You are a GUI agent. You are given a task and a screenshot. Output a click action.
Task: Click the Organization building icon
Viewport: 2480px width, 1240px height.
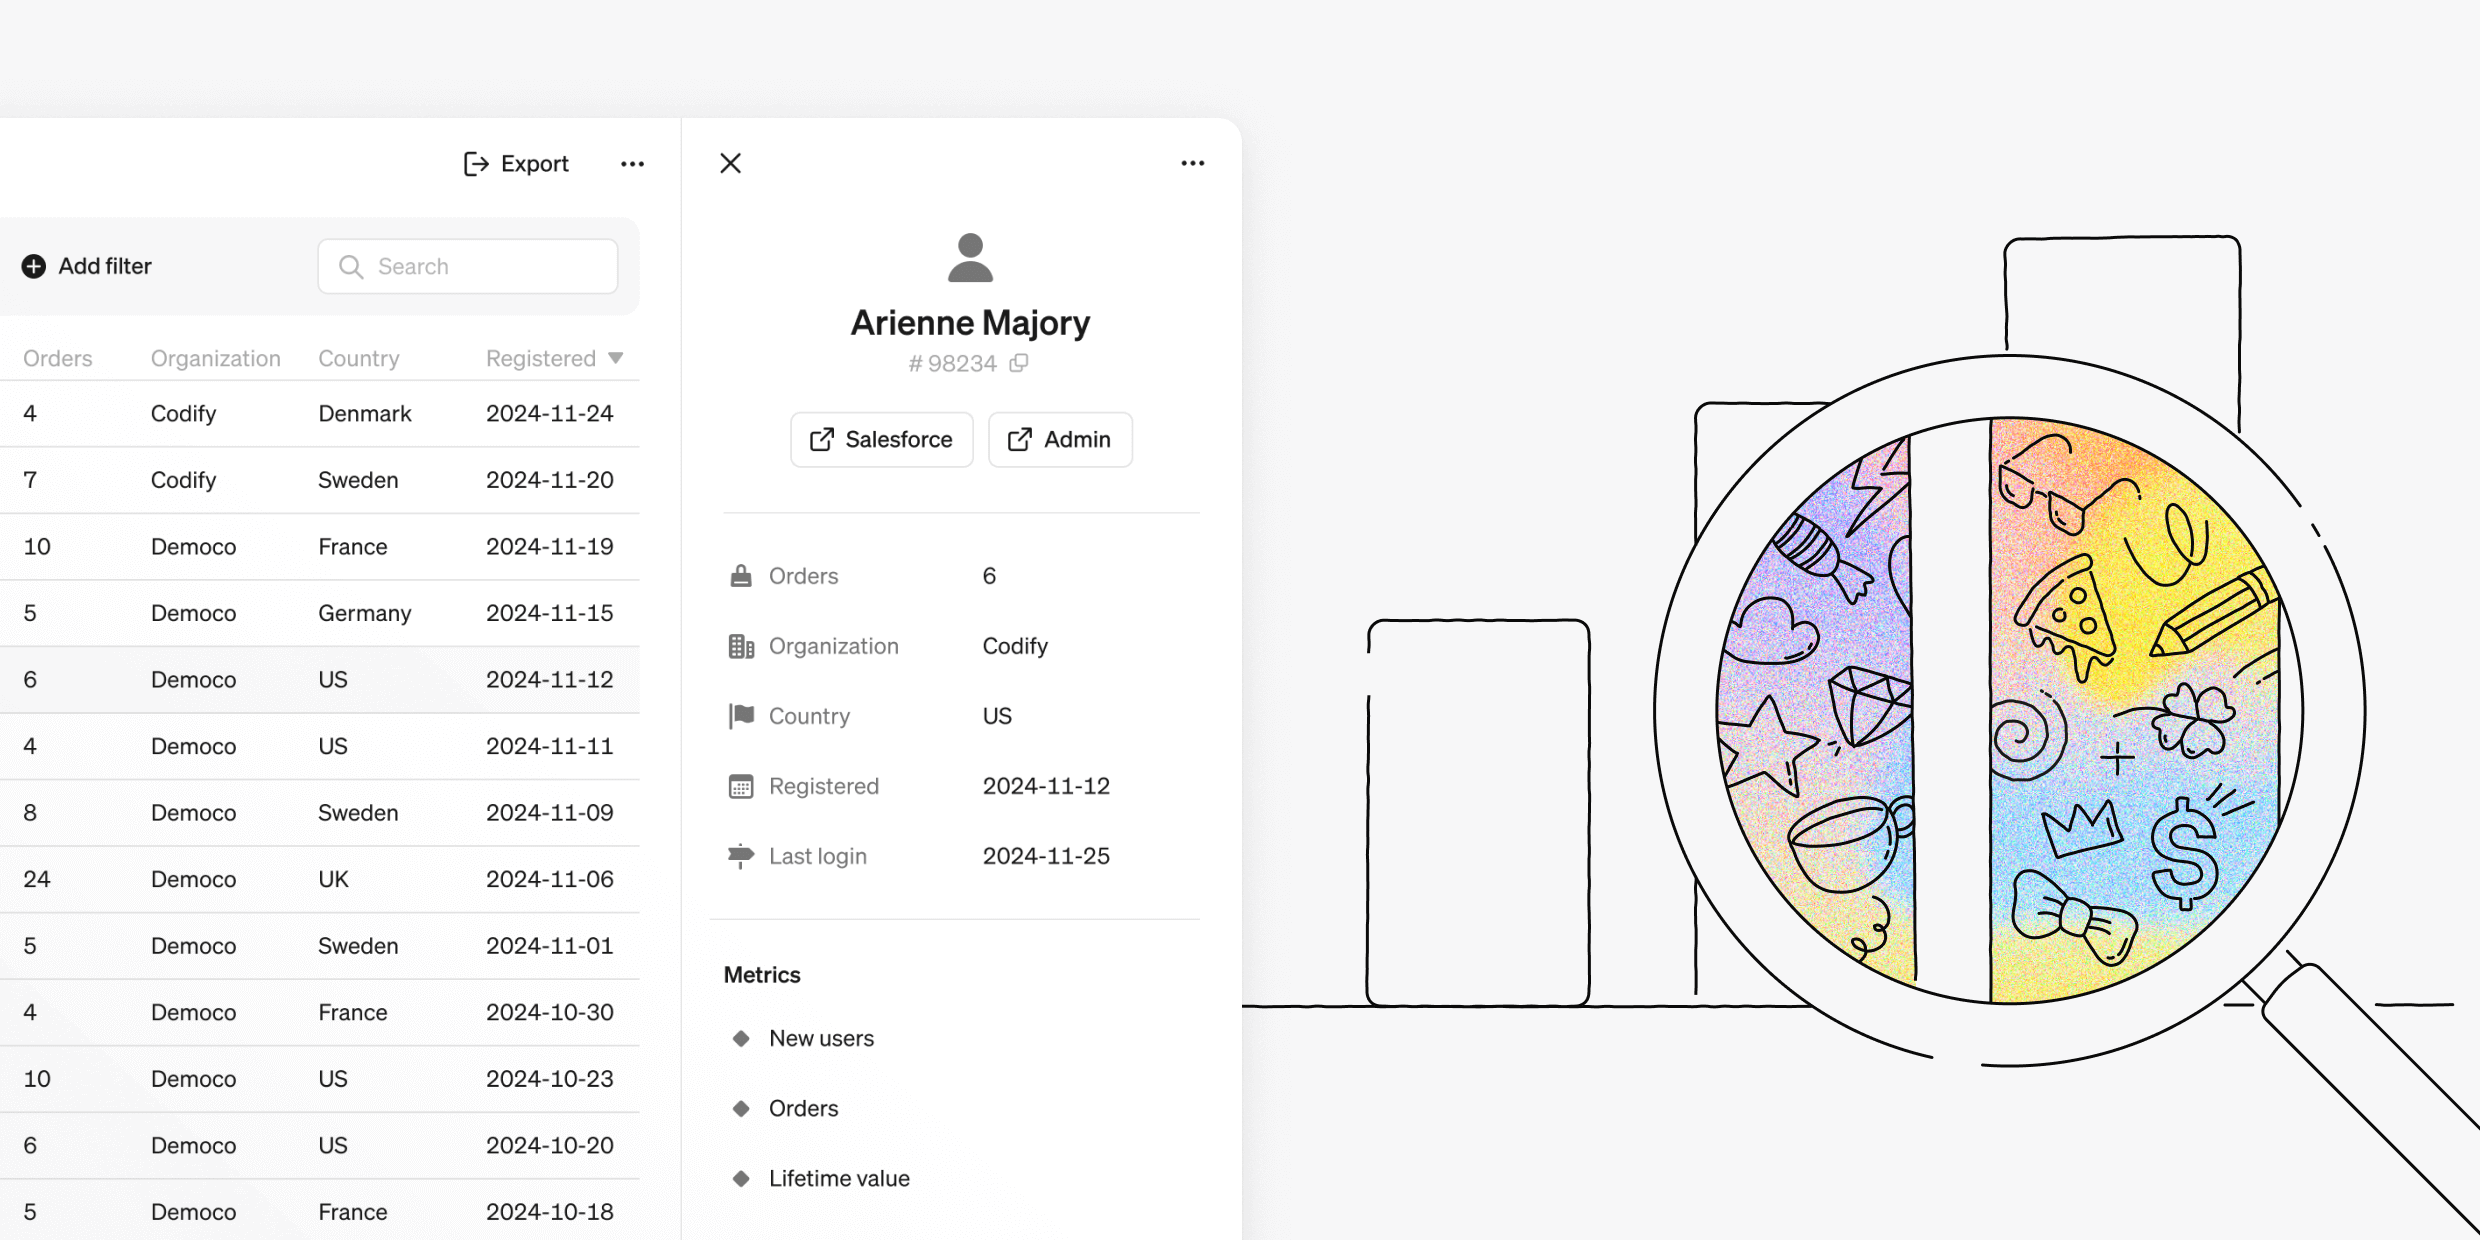pos(741,646)
